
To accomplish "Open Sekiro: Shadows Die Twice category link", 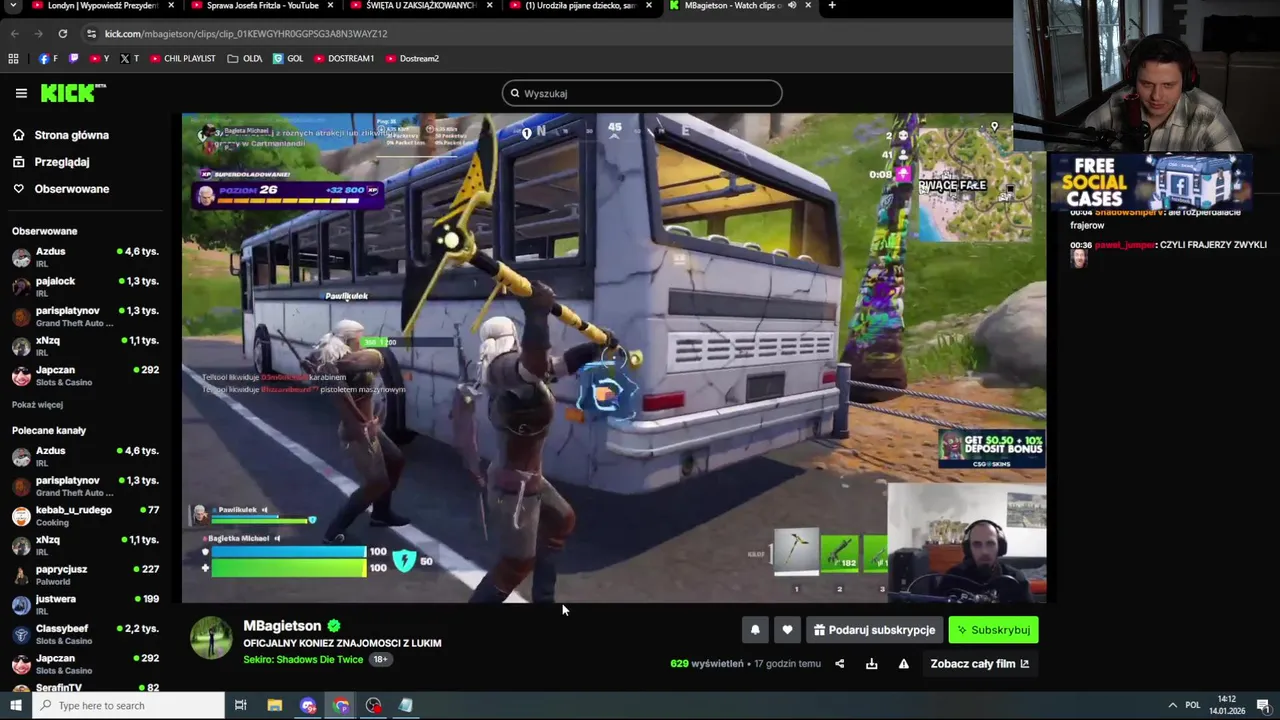I will point(303,660).
